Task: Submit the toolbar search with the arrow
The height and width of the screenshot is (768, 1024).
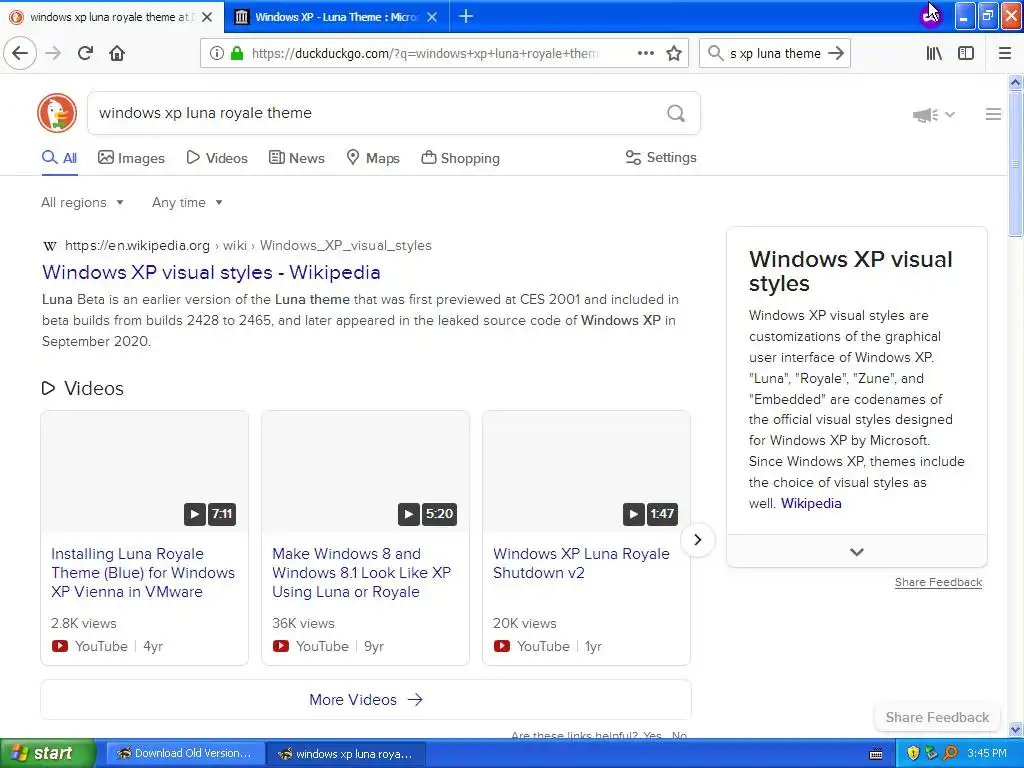Action: point(835,54)
